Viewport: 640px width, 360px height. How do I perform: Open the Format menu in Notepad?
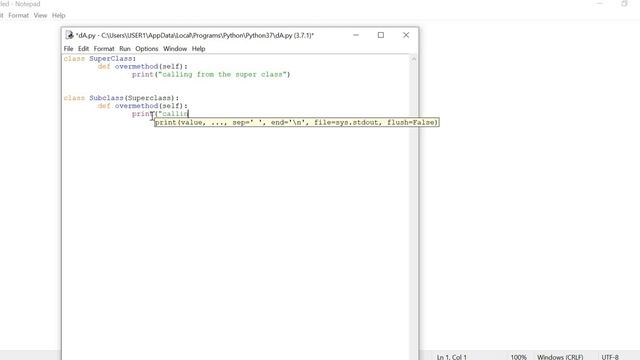pos(18,16)
